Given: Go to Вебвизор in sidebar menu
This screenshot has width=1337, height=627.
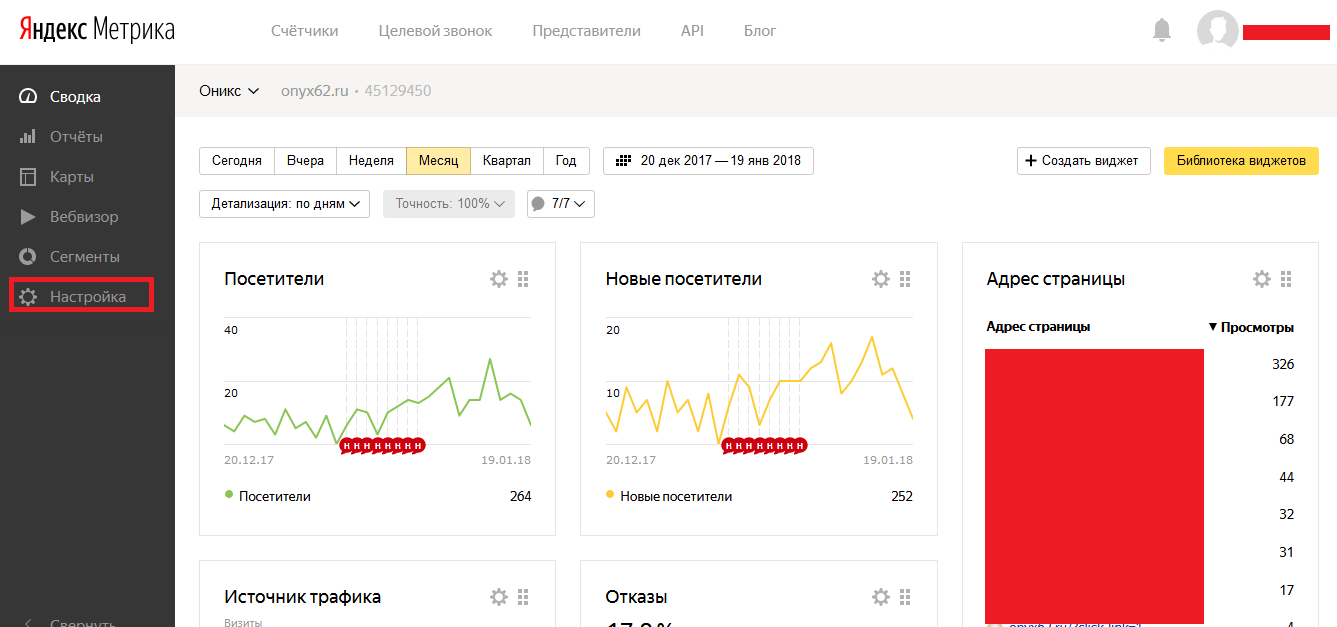Looking at the screenshot, I should tap(84, 217).
